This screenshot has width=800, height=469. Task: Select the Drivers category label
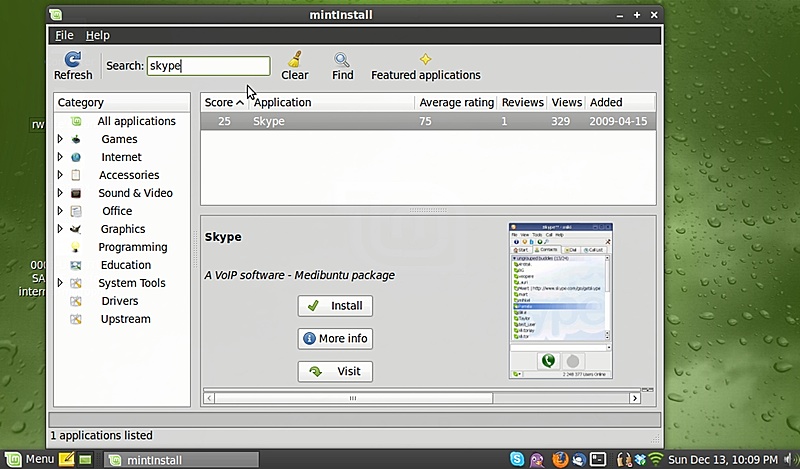[x=120, y=301]
